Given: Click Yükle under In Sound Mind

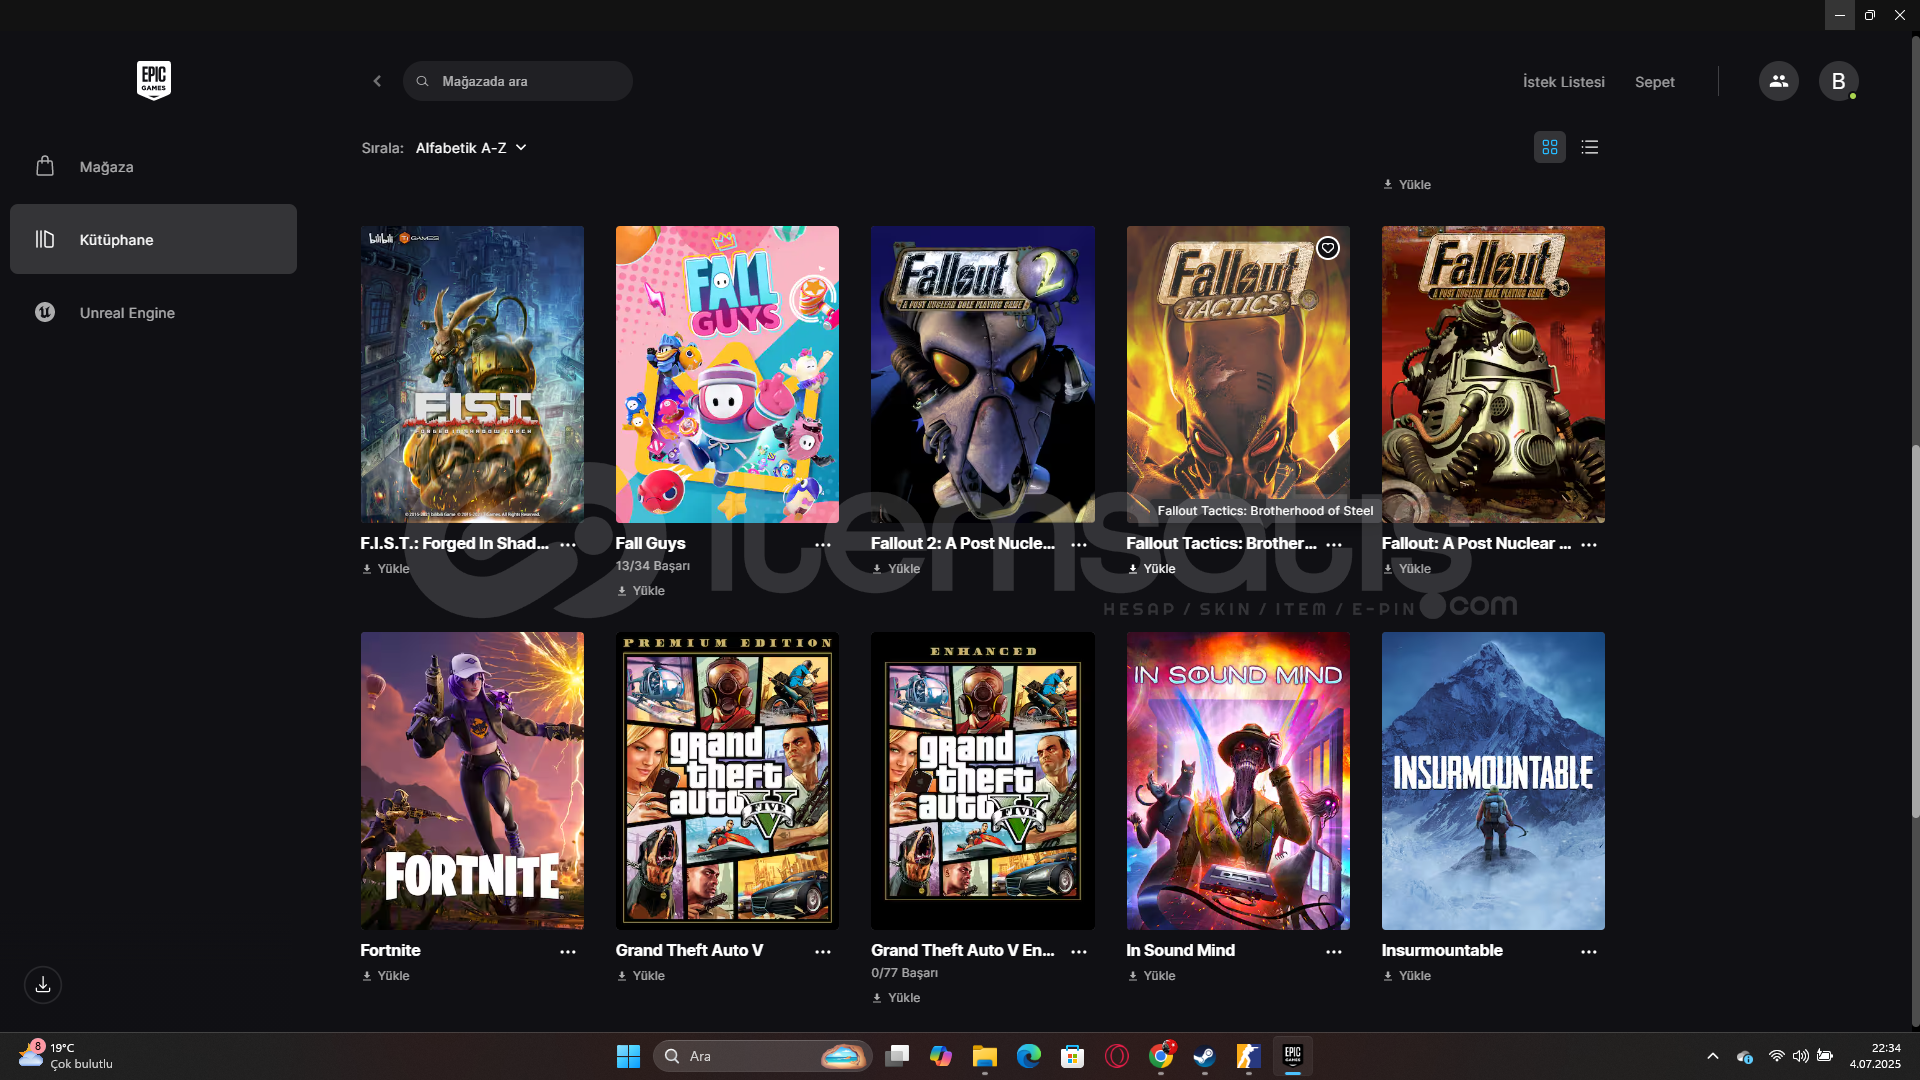Looking at the screenshot, I should (1151, 976).
